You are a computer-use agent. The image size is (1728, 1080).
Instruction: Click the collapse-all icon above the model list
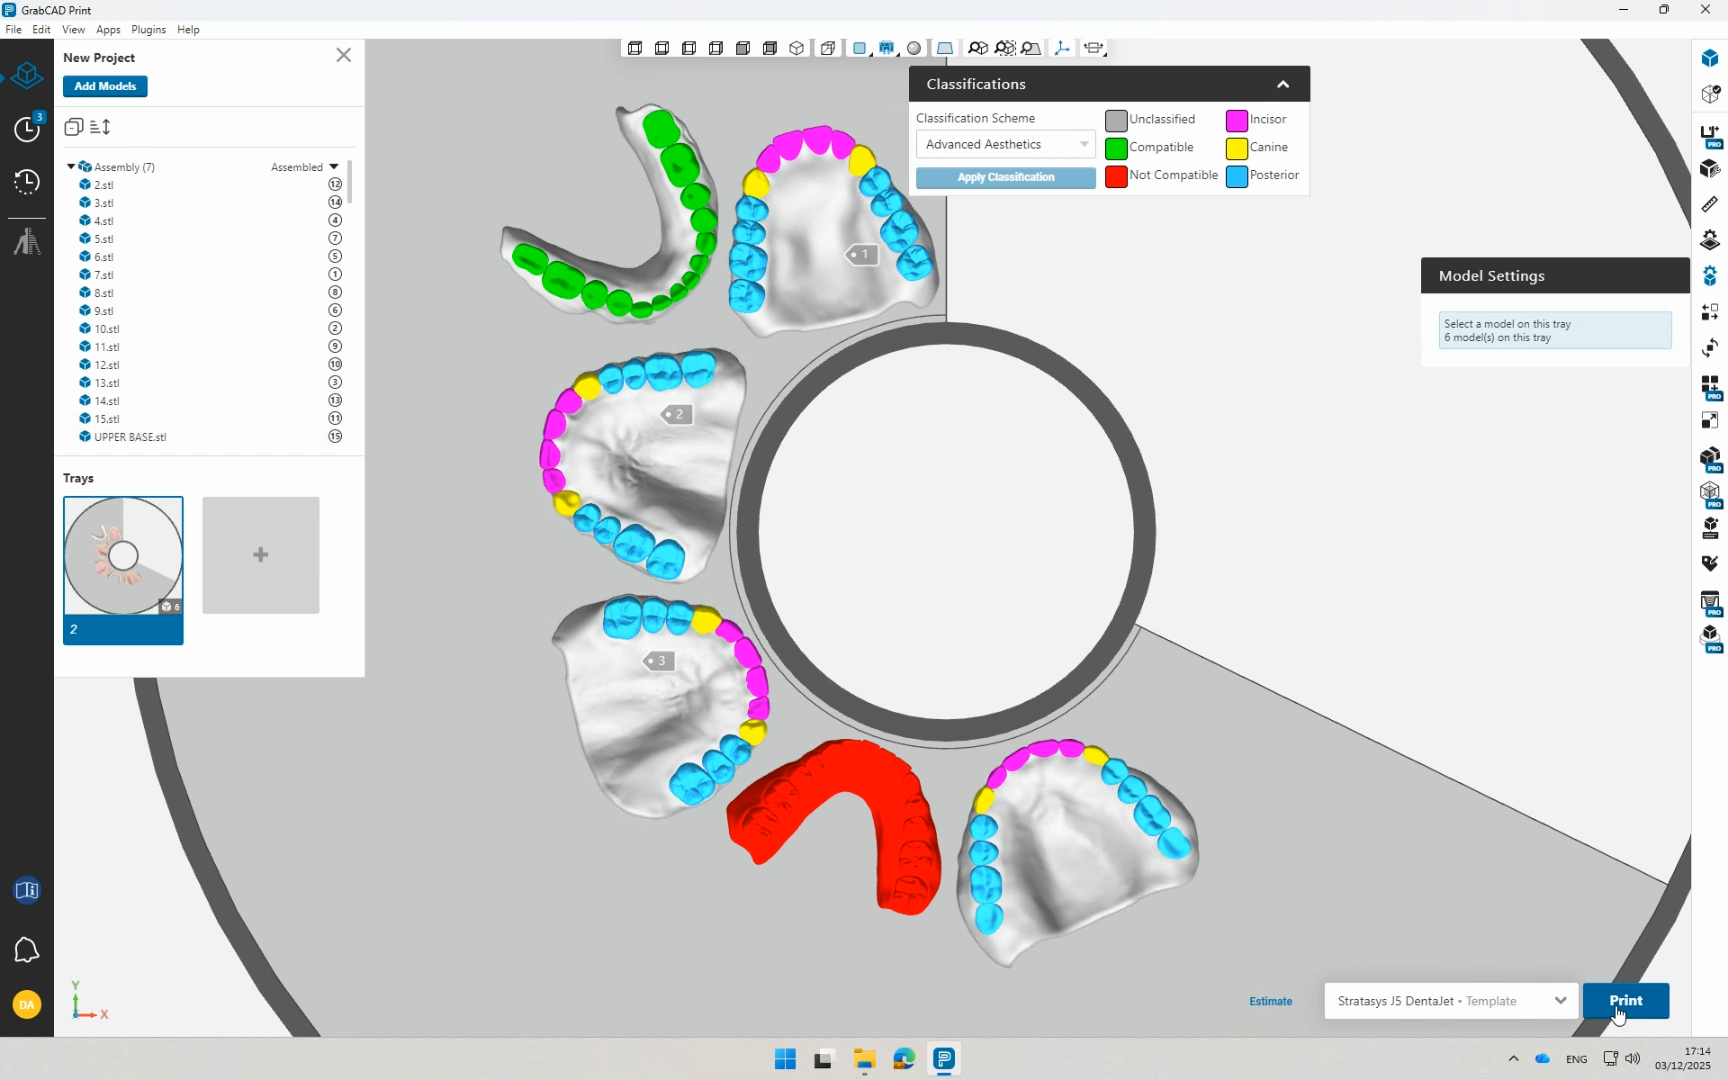pyautogui.click(x=73, y=127)
